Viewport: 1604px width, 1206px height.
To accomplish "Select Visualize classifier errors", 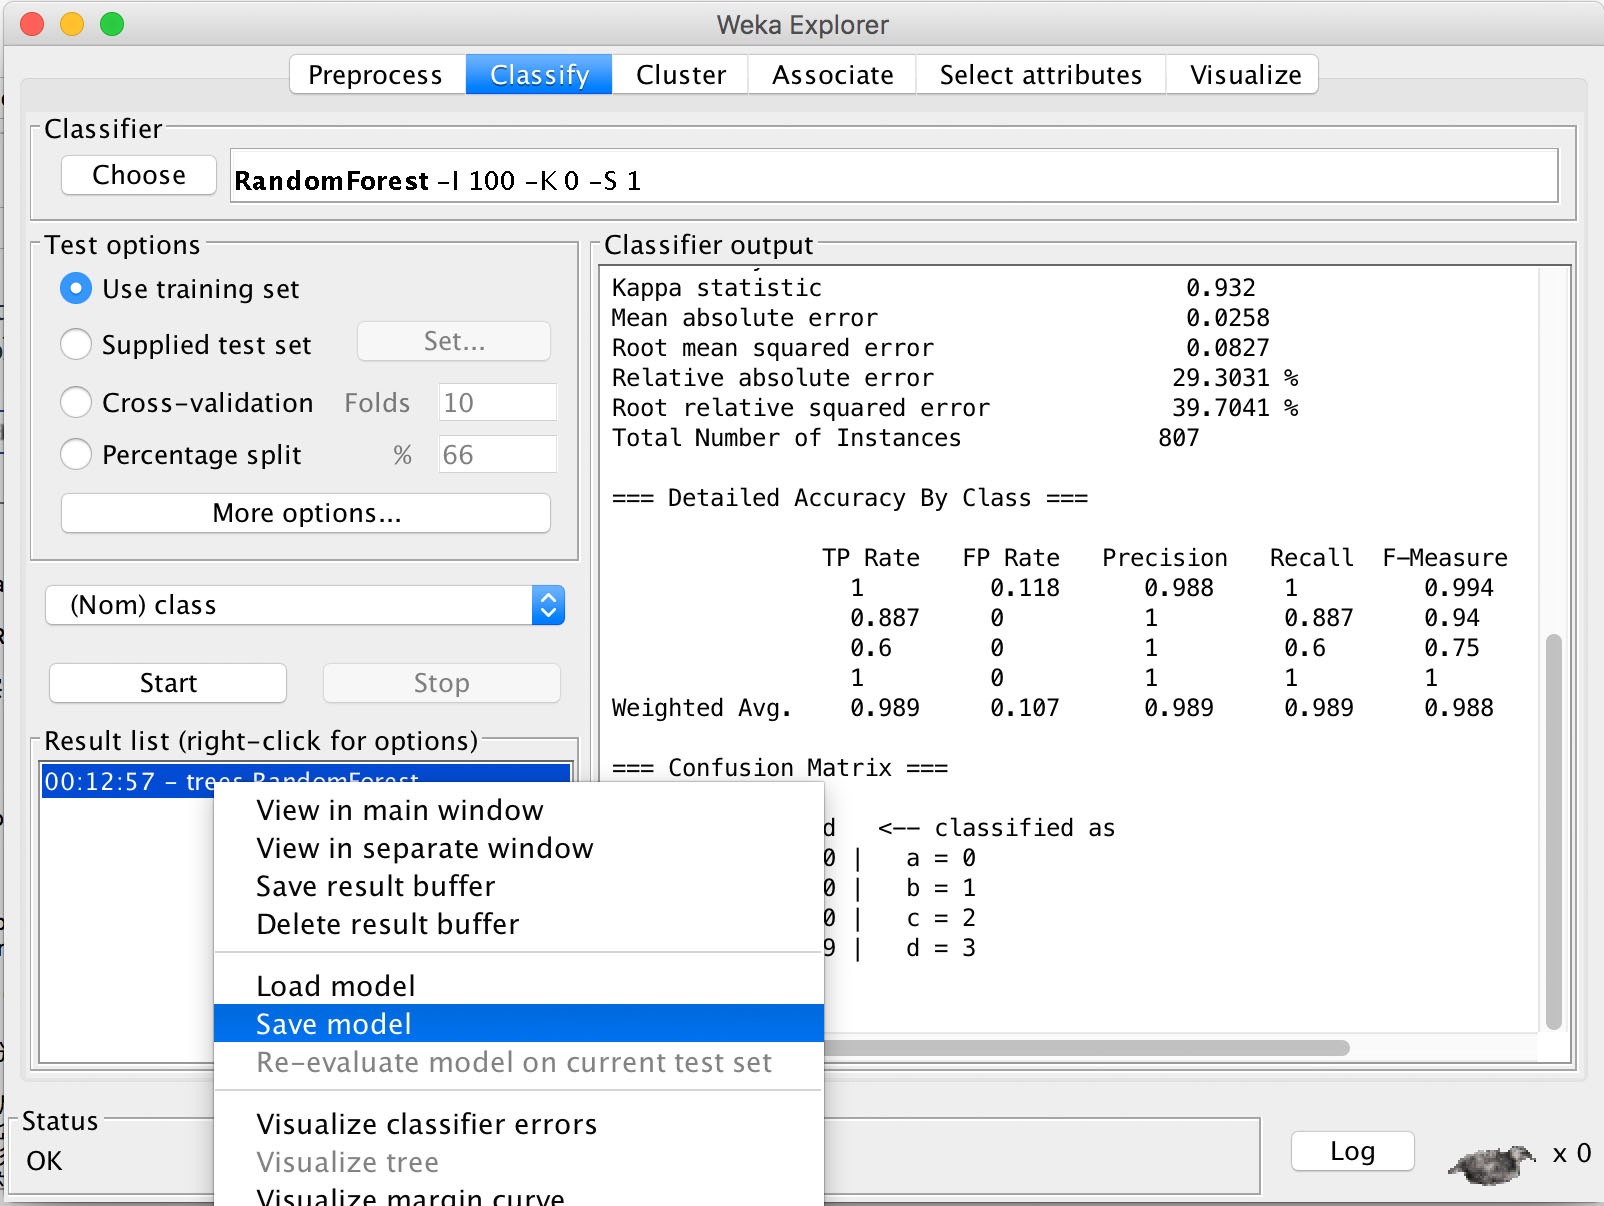I will [x=519, y=1124].
